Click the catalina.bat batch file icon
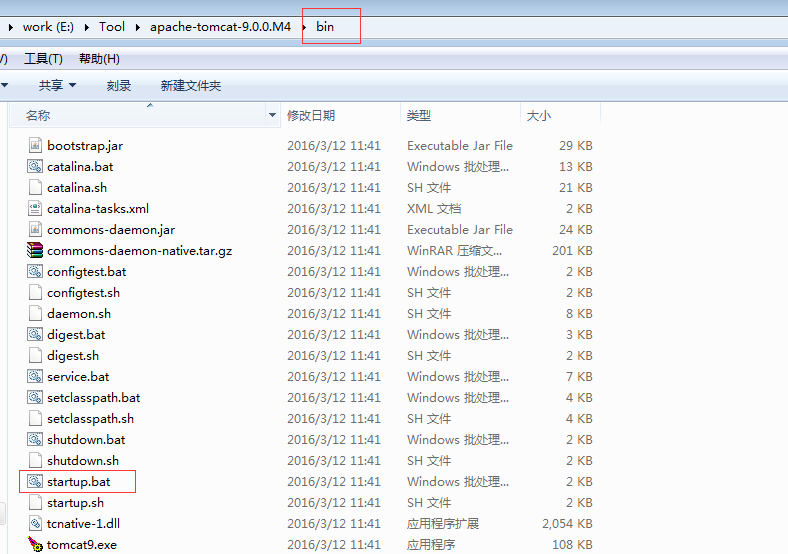This screenshot has width=788, height=554. (x=35, y=166)
